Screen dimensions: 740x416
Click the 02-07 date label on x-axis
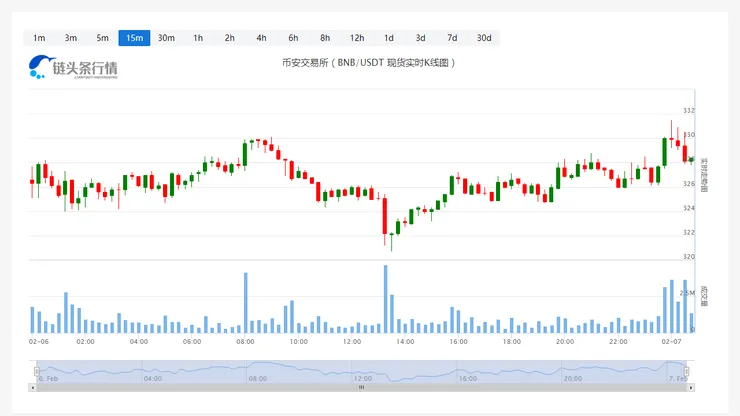coord(671,341)
